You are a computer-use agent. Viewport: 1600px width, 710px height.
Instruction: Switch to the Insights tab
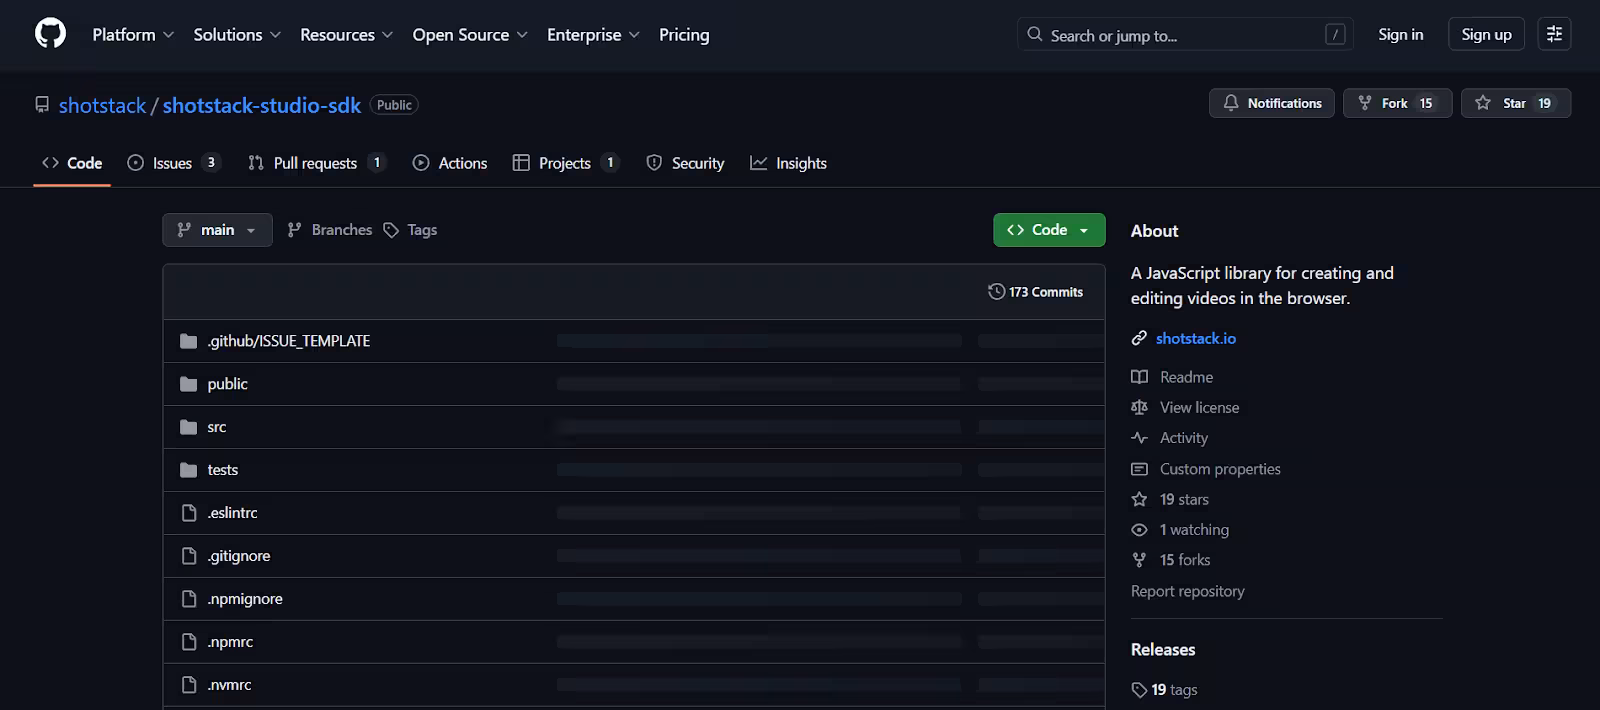789,163
